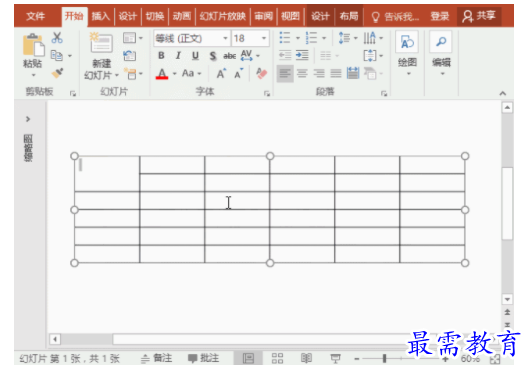Click the Share button
Screen dimensions: 529x375
(479, 16)
